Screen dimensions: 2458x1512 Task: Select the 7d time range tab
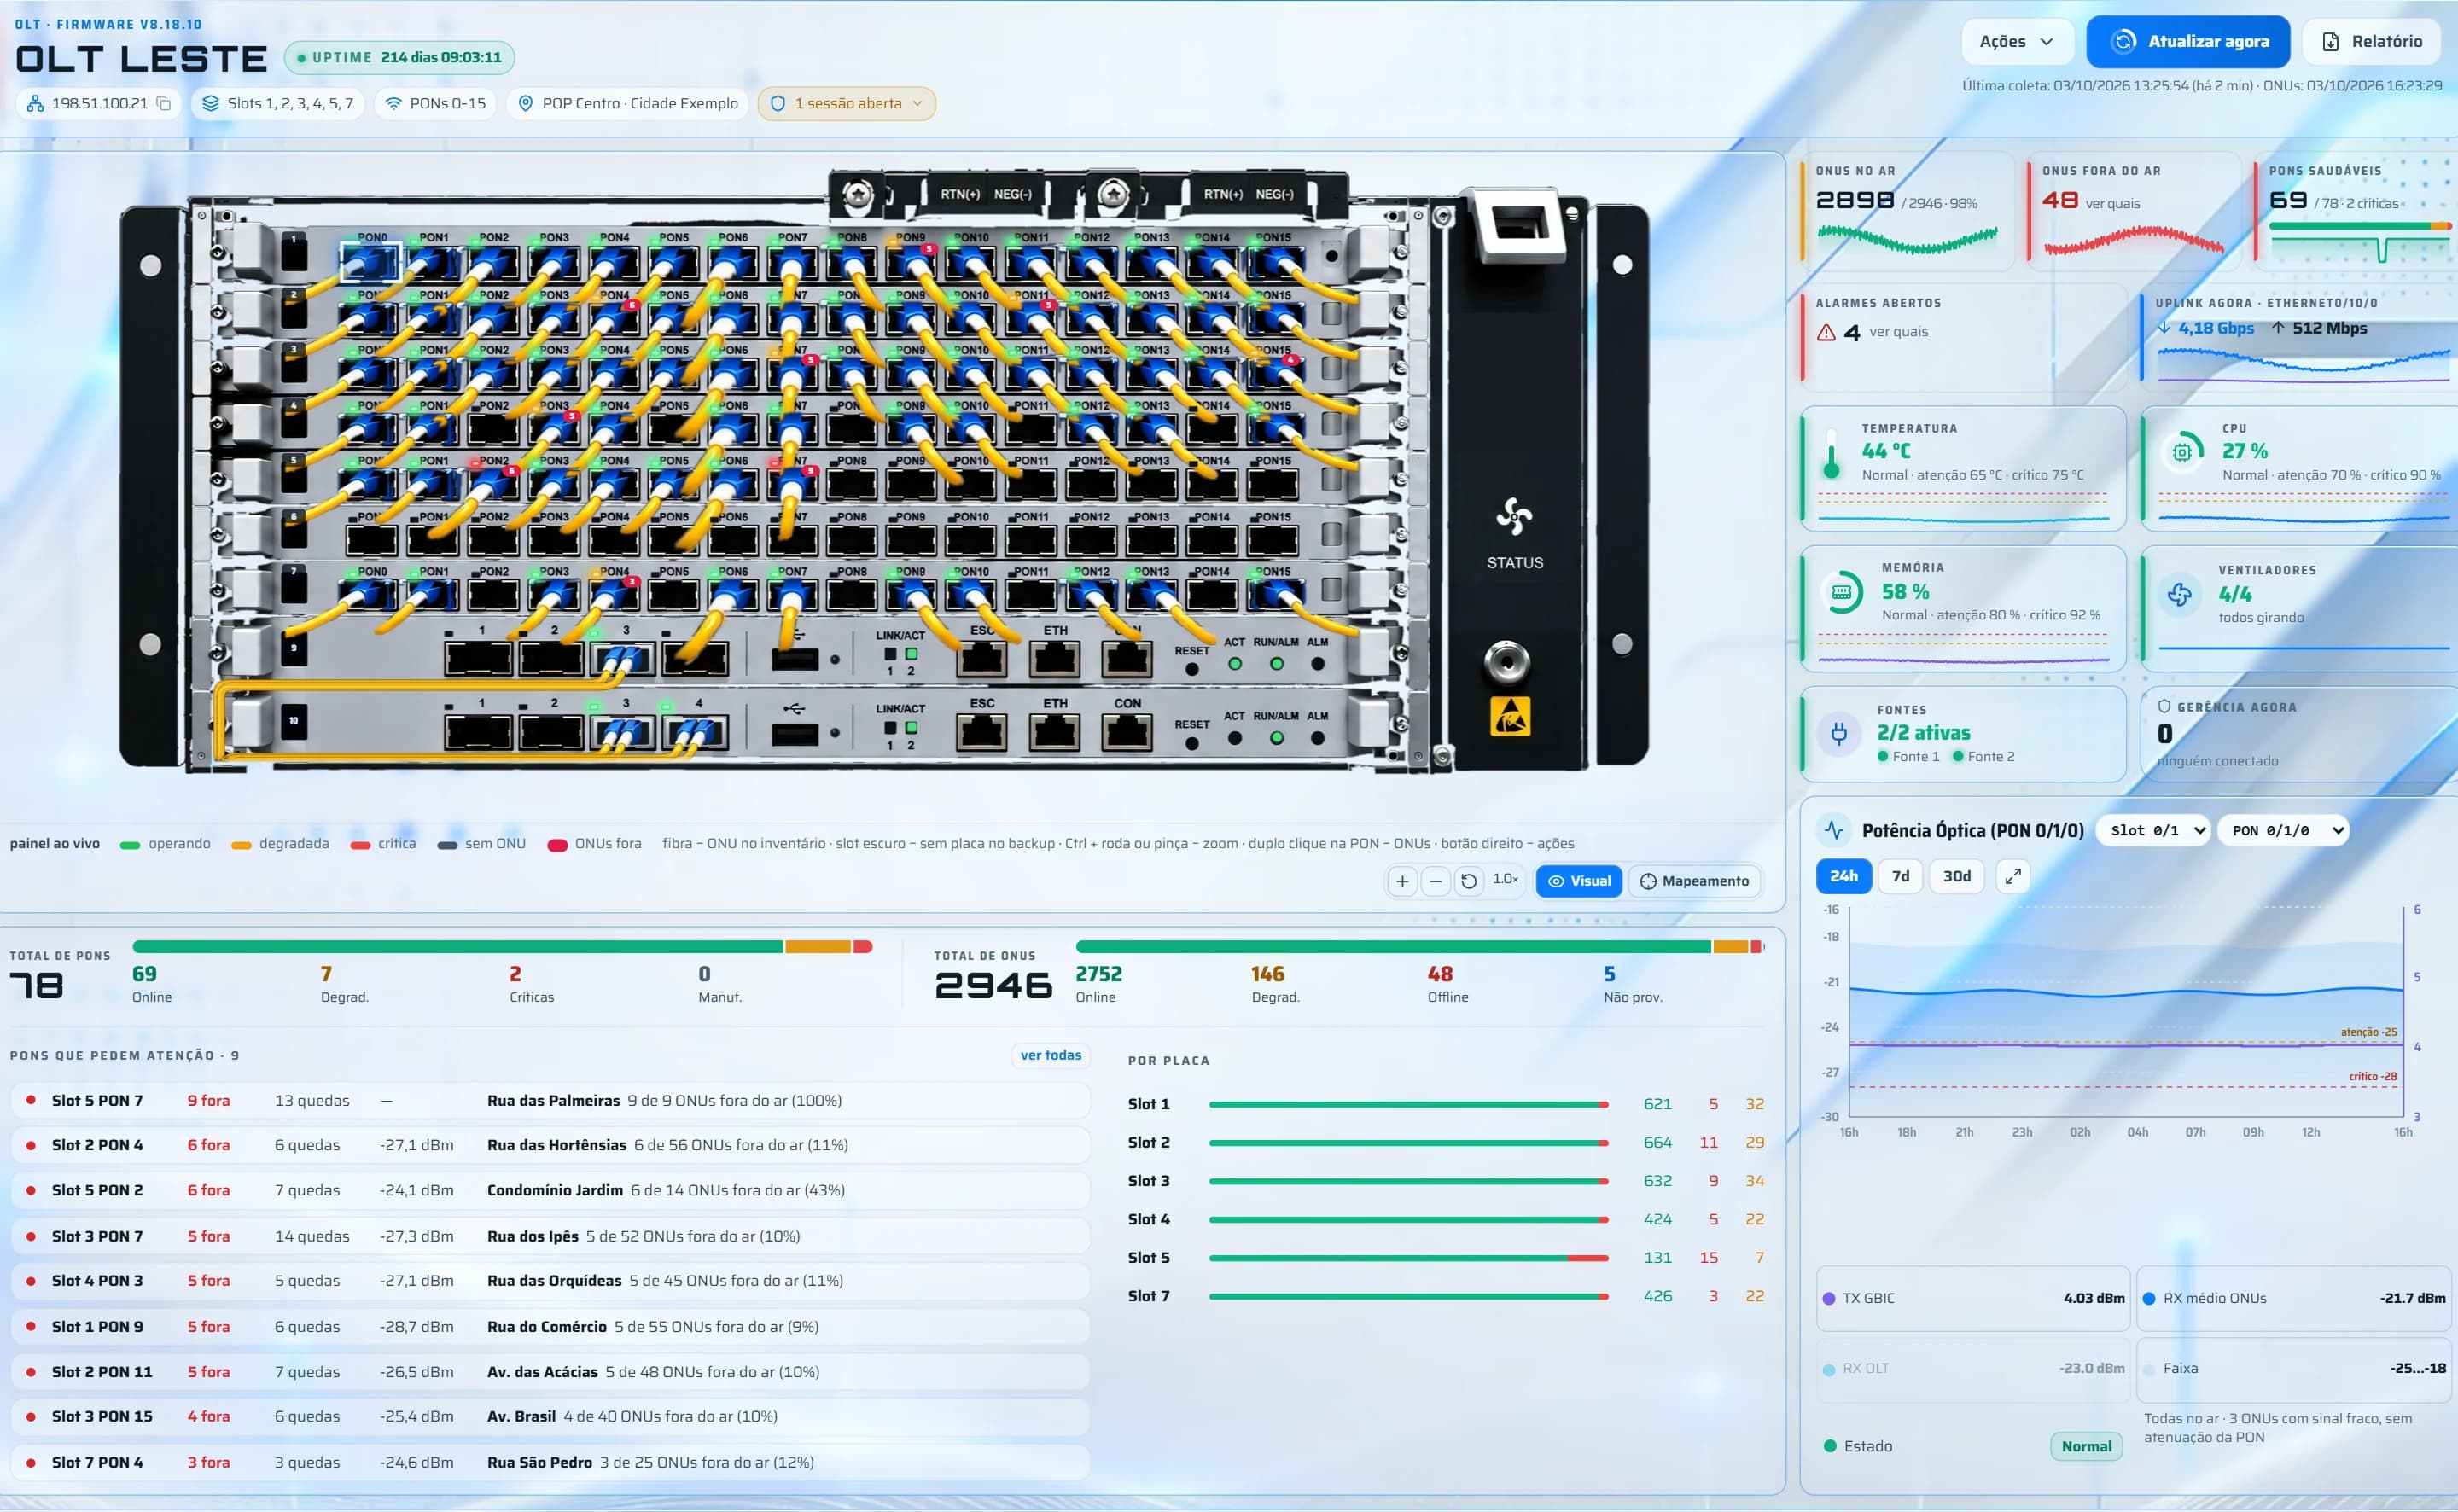click(x=1900, y=876)
